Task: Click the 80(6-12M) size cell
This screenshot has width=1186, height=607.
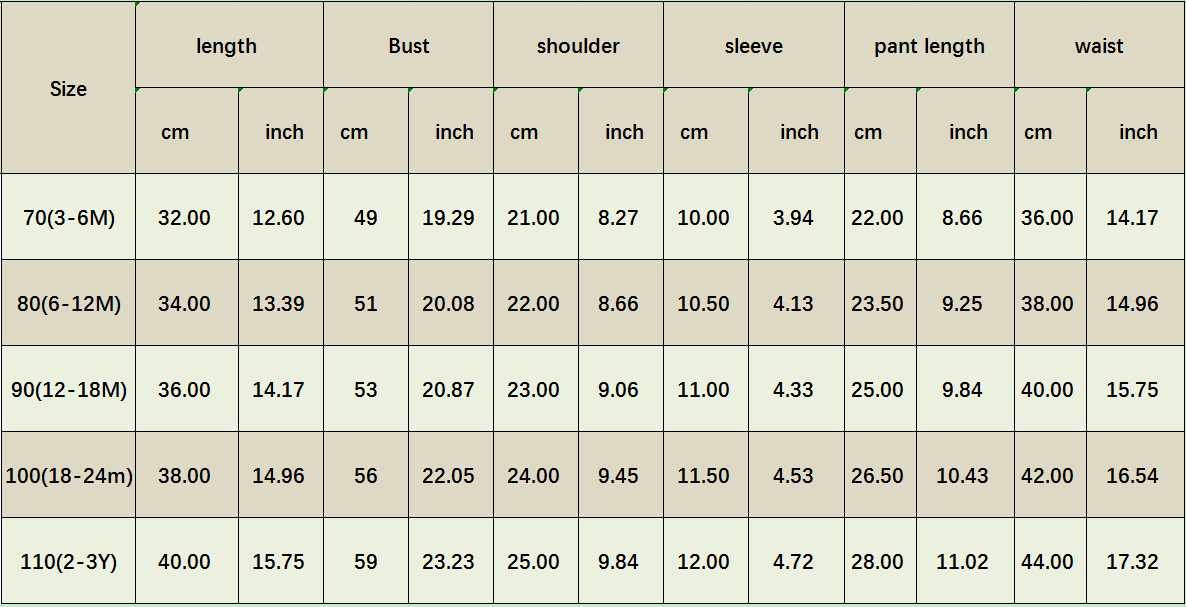Action: click(x=68, y=303)
